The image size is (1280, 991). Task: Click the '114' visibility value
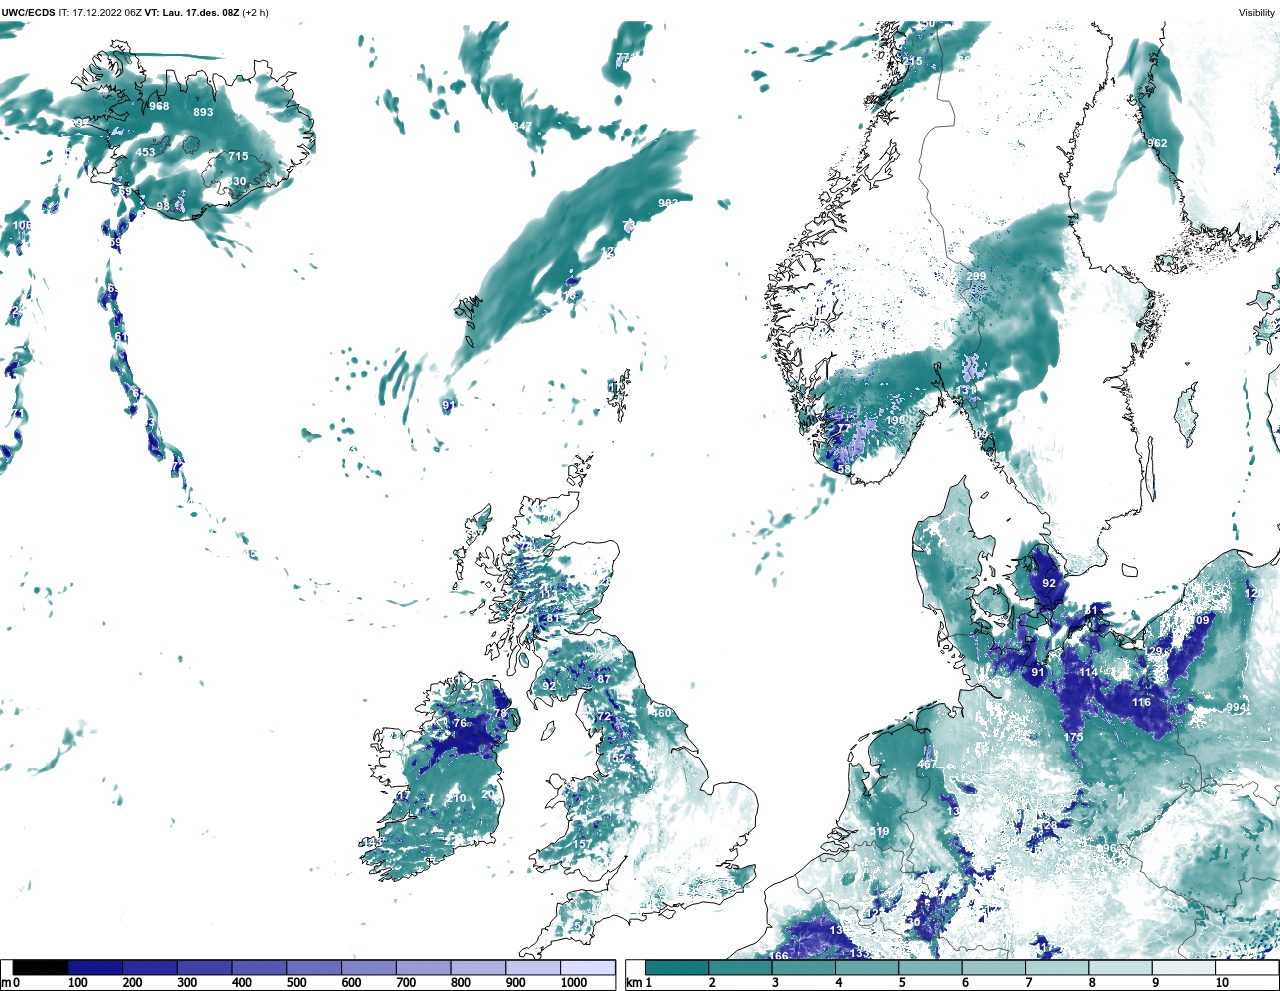[x=1088, y=672]
